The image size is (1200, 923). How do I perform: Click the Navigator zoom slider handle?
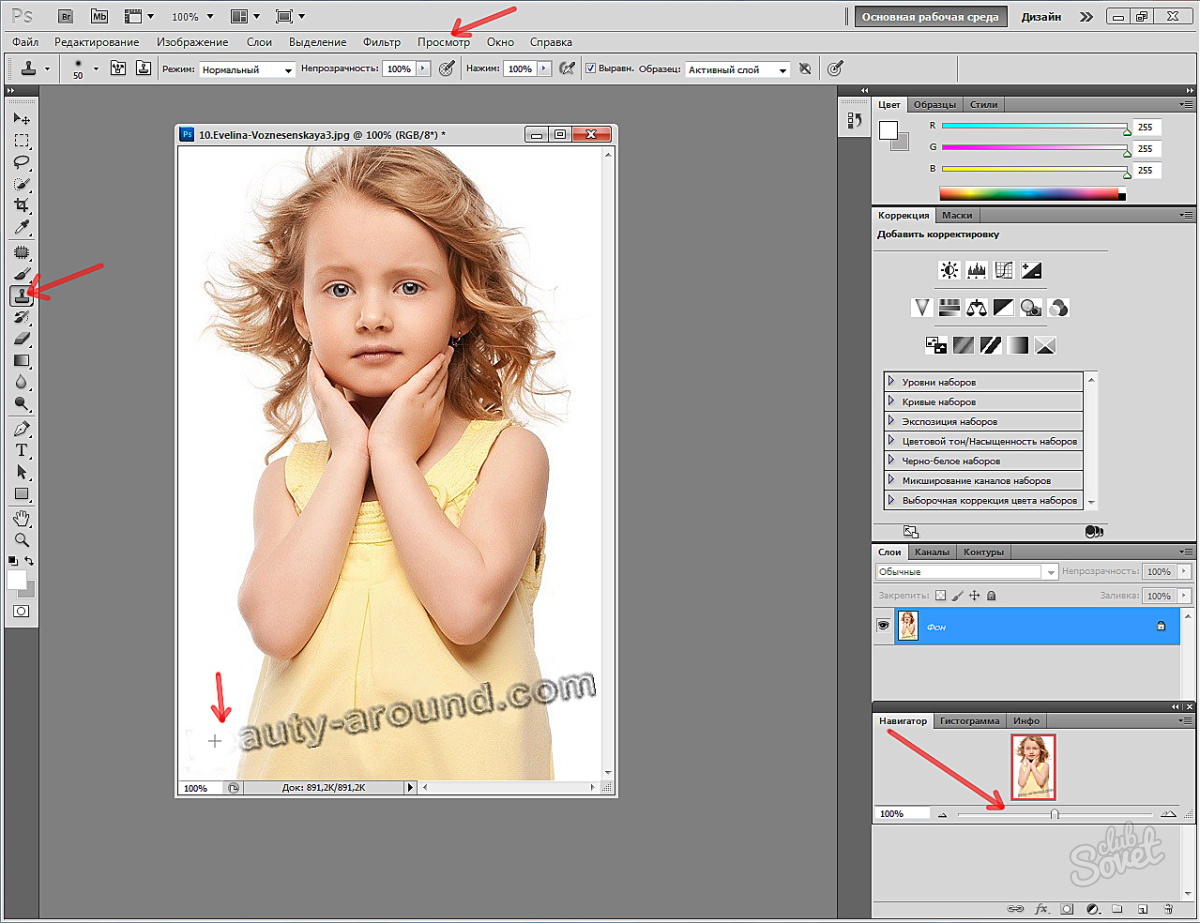1054,815
